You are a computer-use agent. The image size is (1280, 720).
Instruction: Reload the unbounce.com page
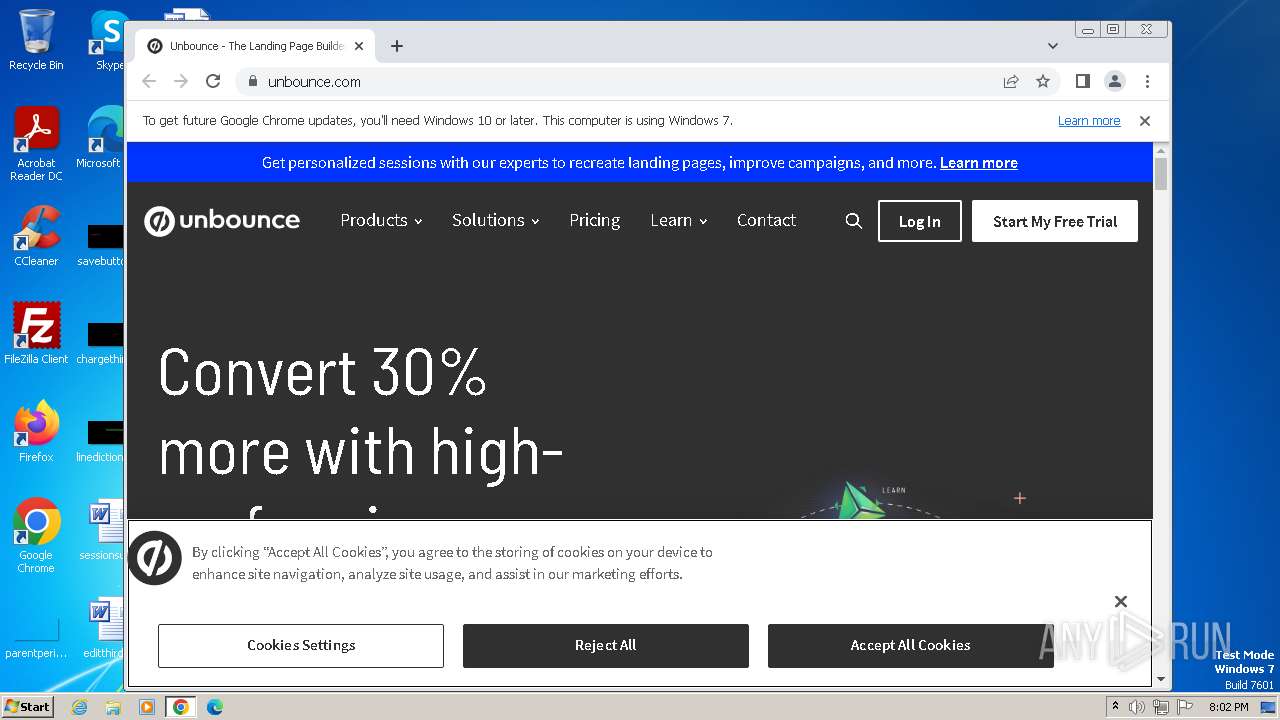213,81
